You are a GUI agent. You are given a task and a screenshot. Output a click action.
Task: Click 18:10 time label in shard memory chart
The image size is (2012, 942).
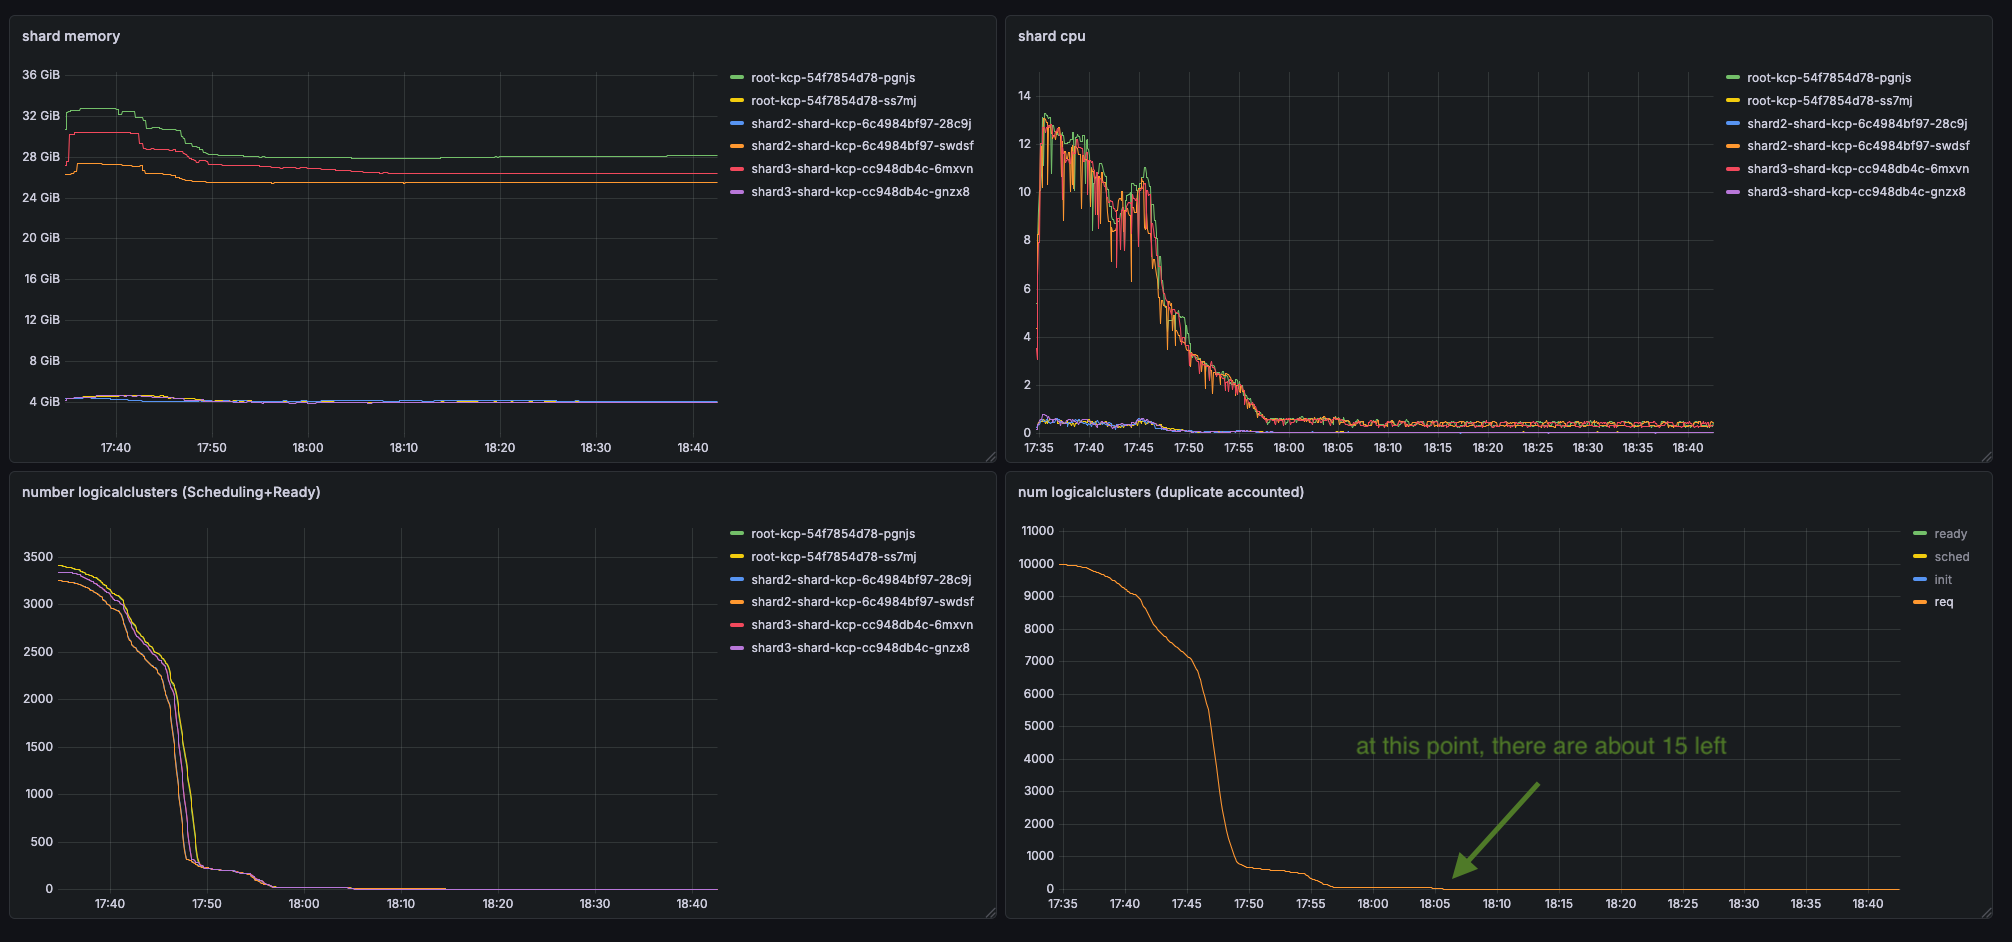(x=404, y=448)
